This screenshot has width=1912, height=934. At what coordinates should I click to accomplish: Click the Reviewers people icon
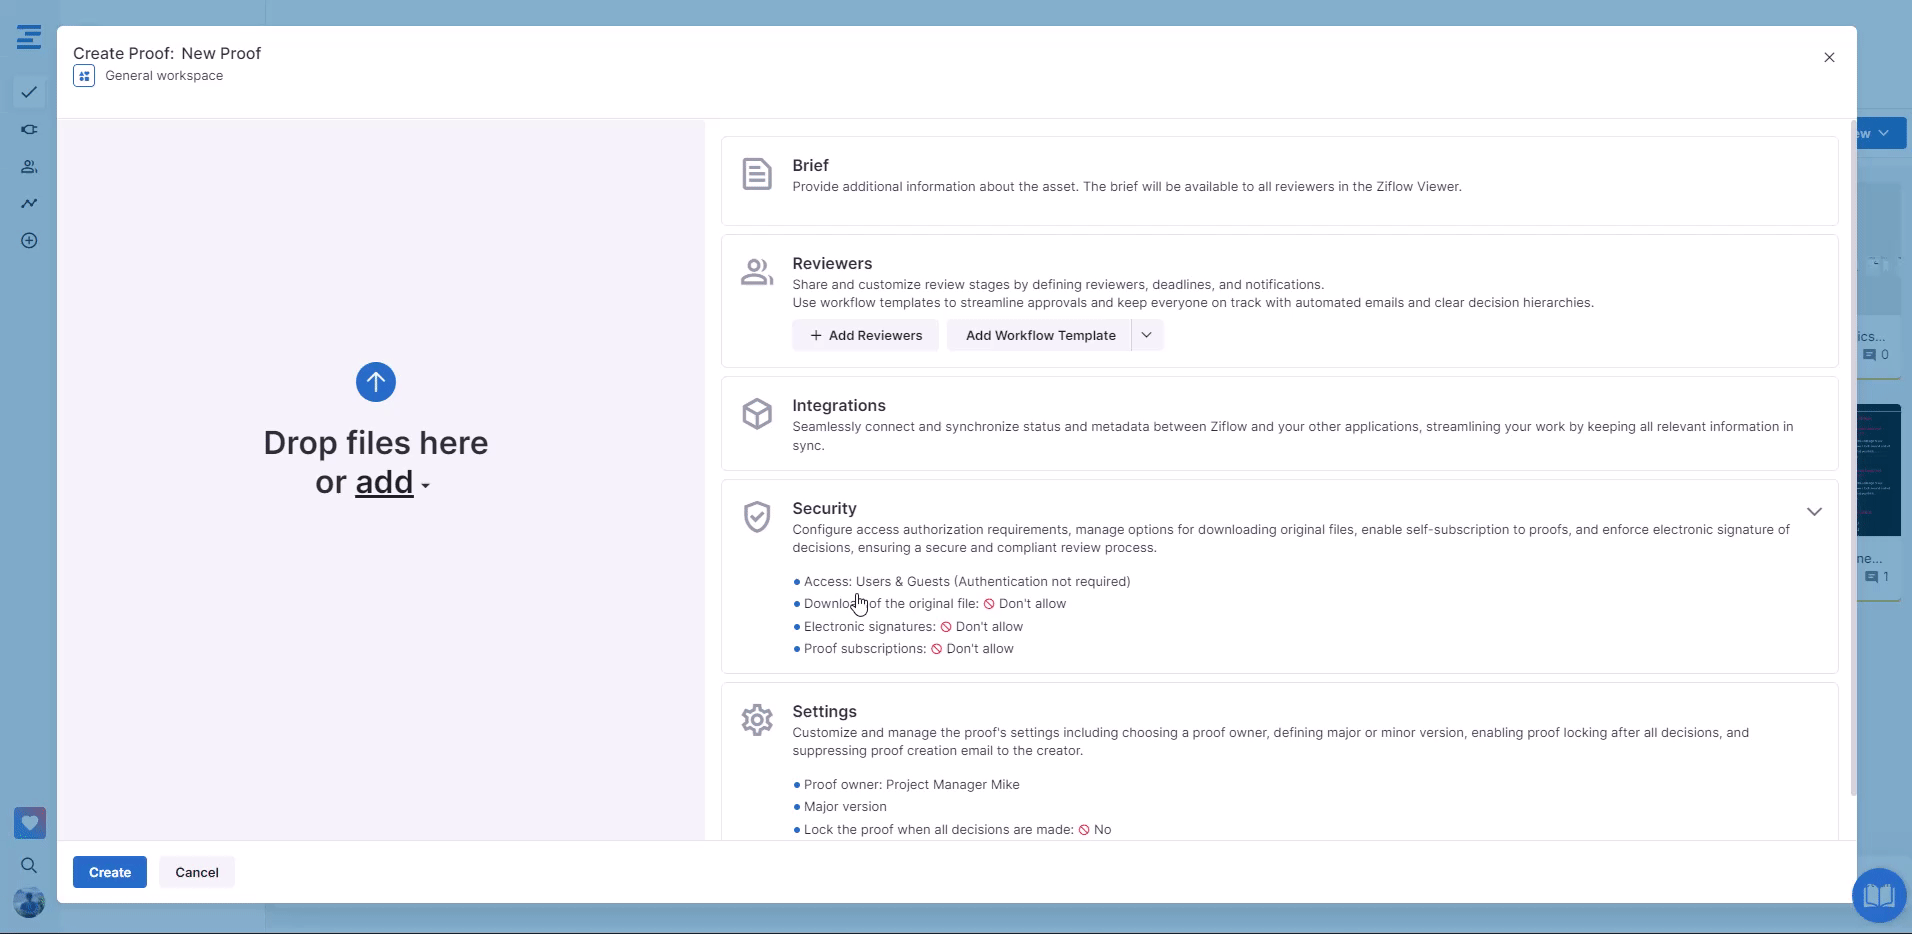point(757,271)
